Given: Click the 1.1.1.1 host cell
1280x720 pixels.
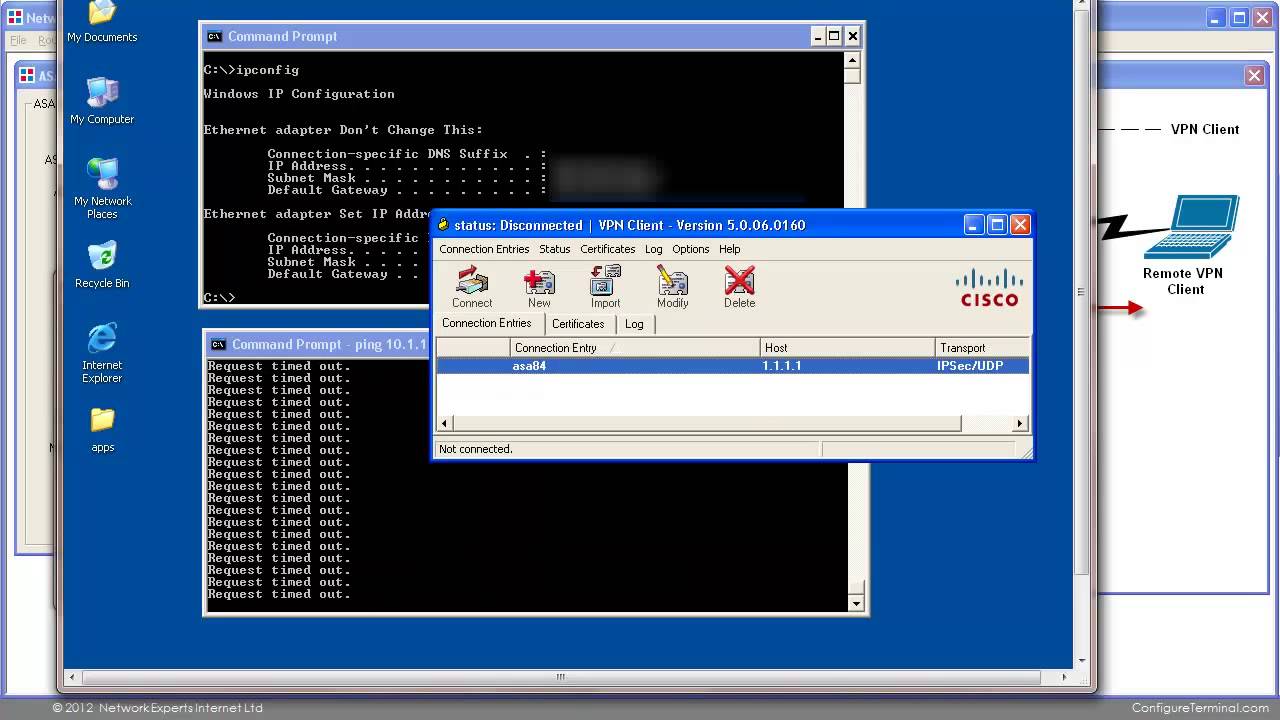Looking at the screenshot, I should (781, 366).
